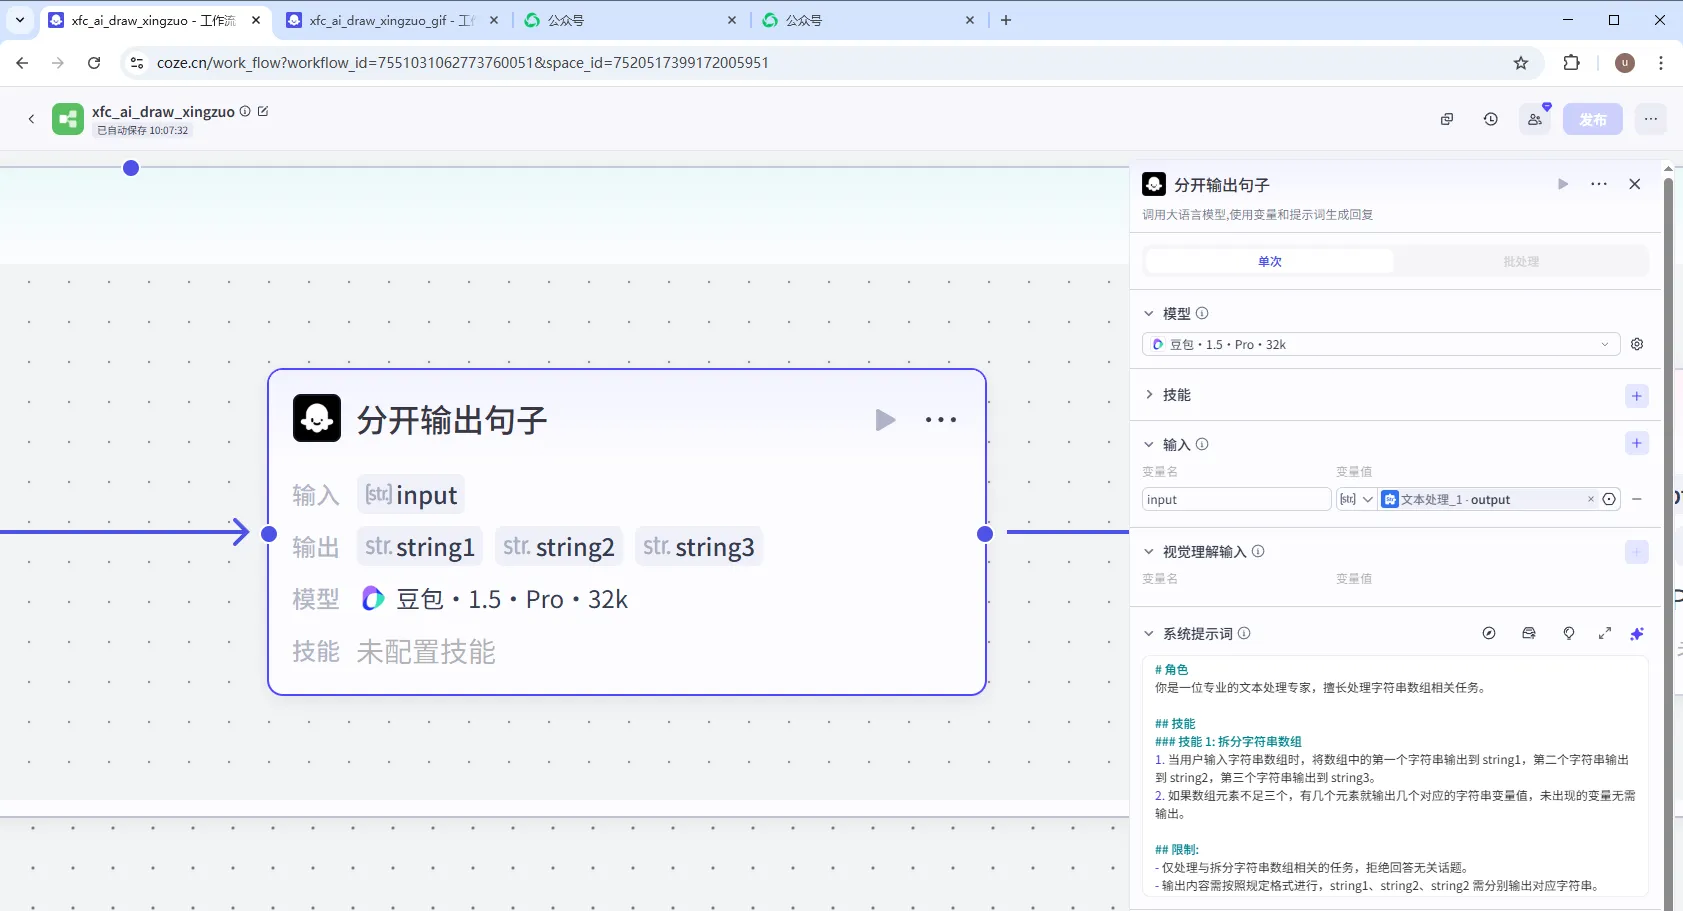This screenshot has height=911, width=1683.
Task: Expand the 技能 skills section
Action: pyautogui.click(x=1149, y=395)
